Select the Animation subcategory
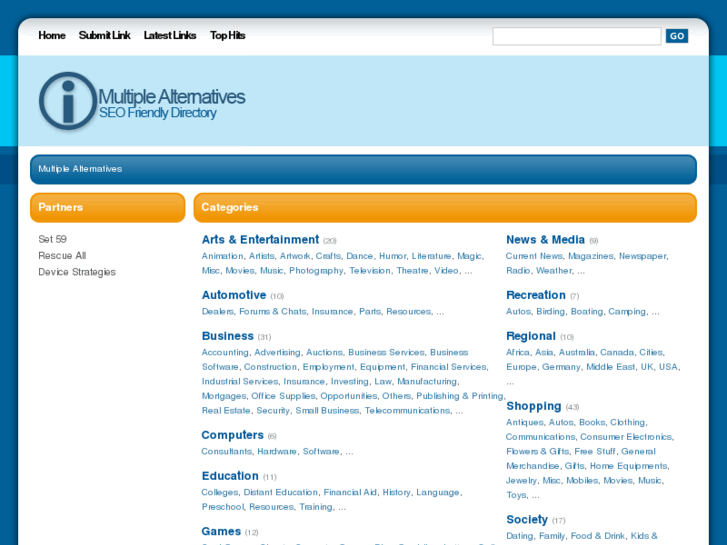 222,256
